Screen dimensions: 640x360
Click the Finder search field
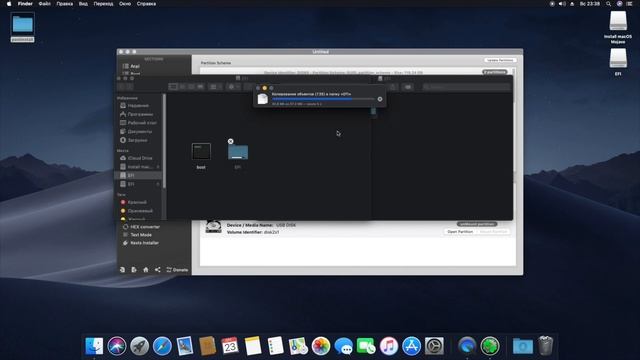466,87
